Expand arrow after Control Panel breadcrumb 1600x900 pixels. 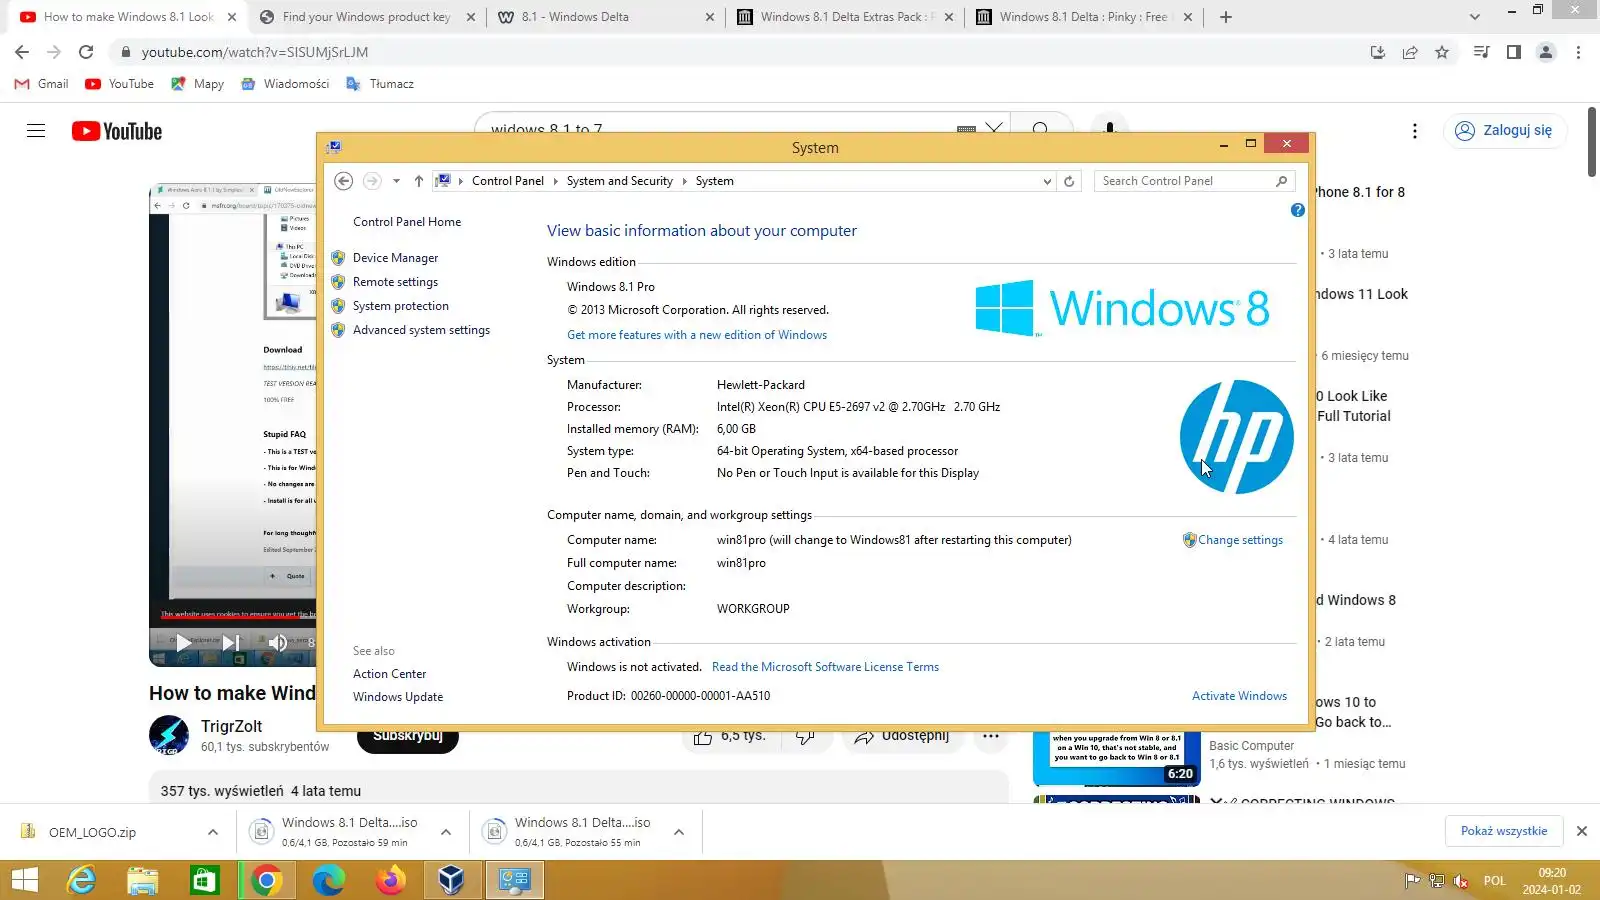click(x=556, y=181)
